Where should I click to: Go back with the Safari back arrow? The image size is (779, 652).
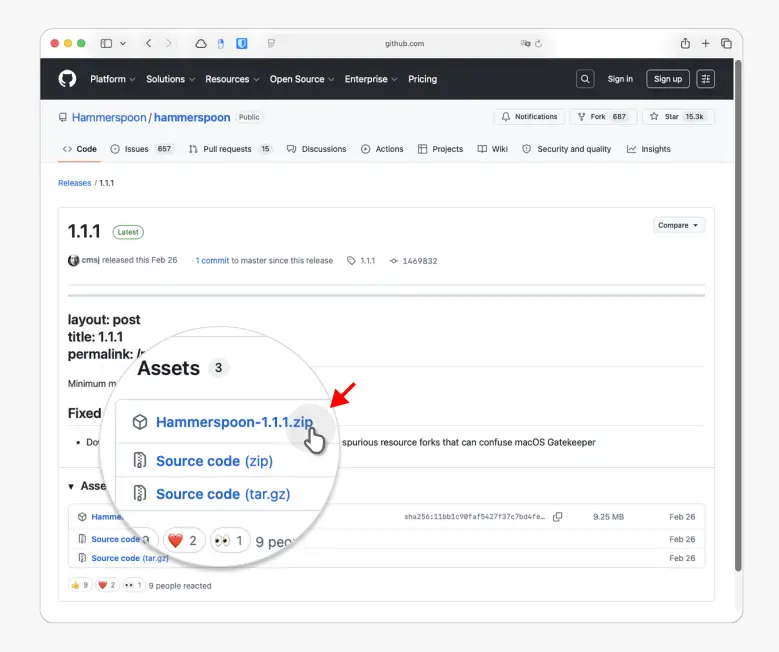tap(149, 43)
